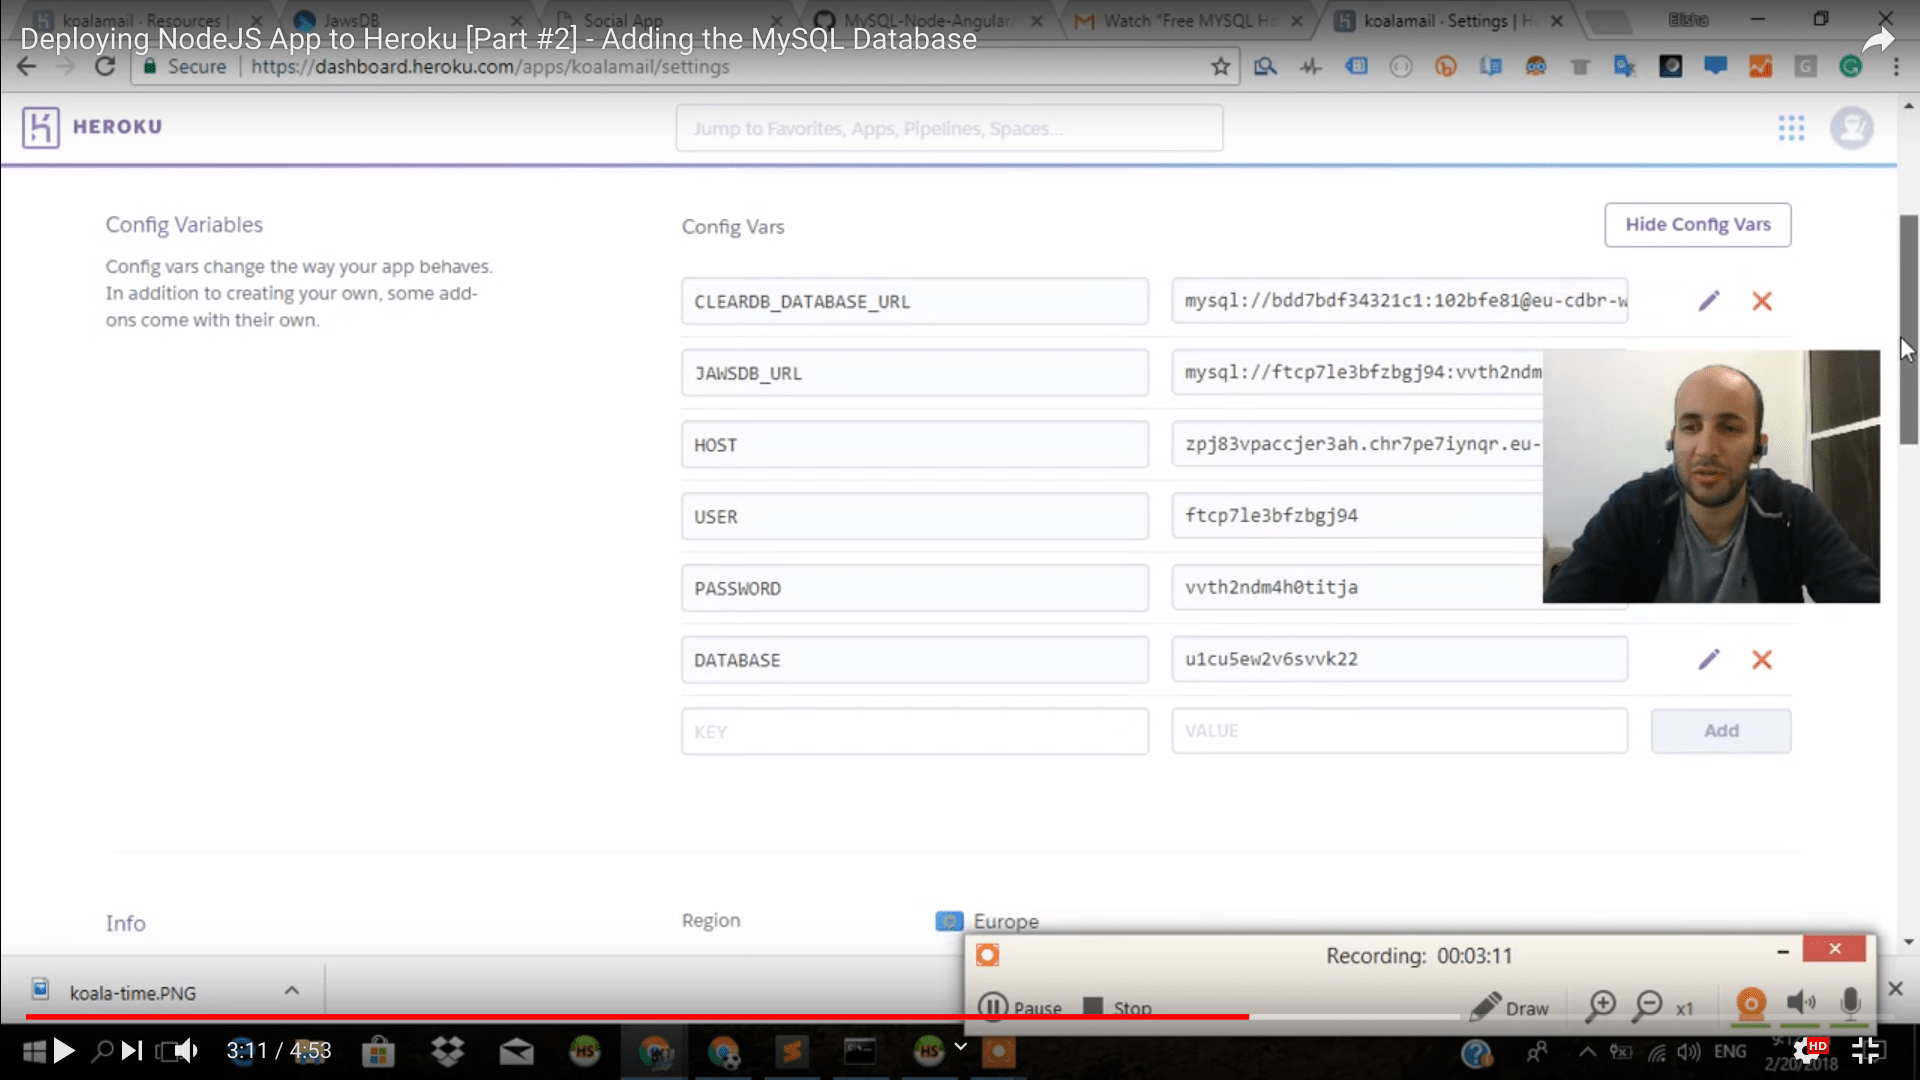Click the u1cu5ew2v6svvk22 value field
Image resolution: width=1920 pixels, height=1080 pixels.
click(1399, 659)
